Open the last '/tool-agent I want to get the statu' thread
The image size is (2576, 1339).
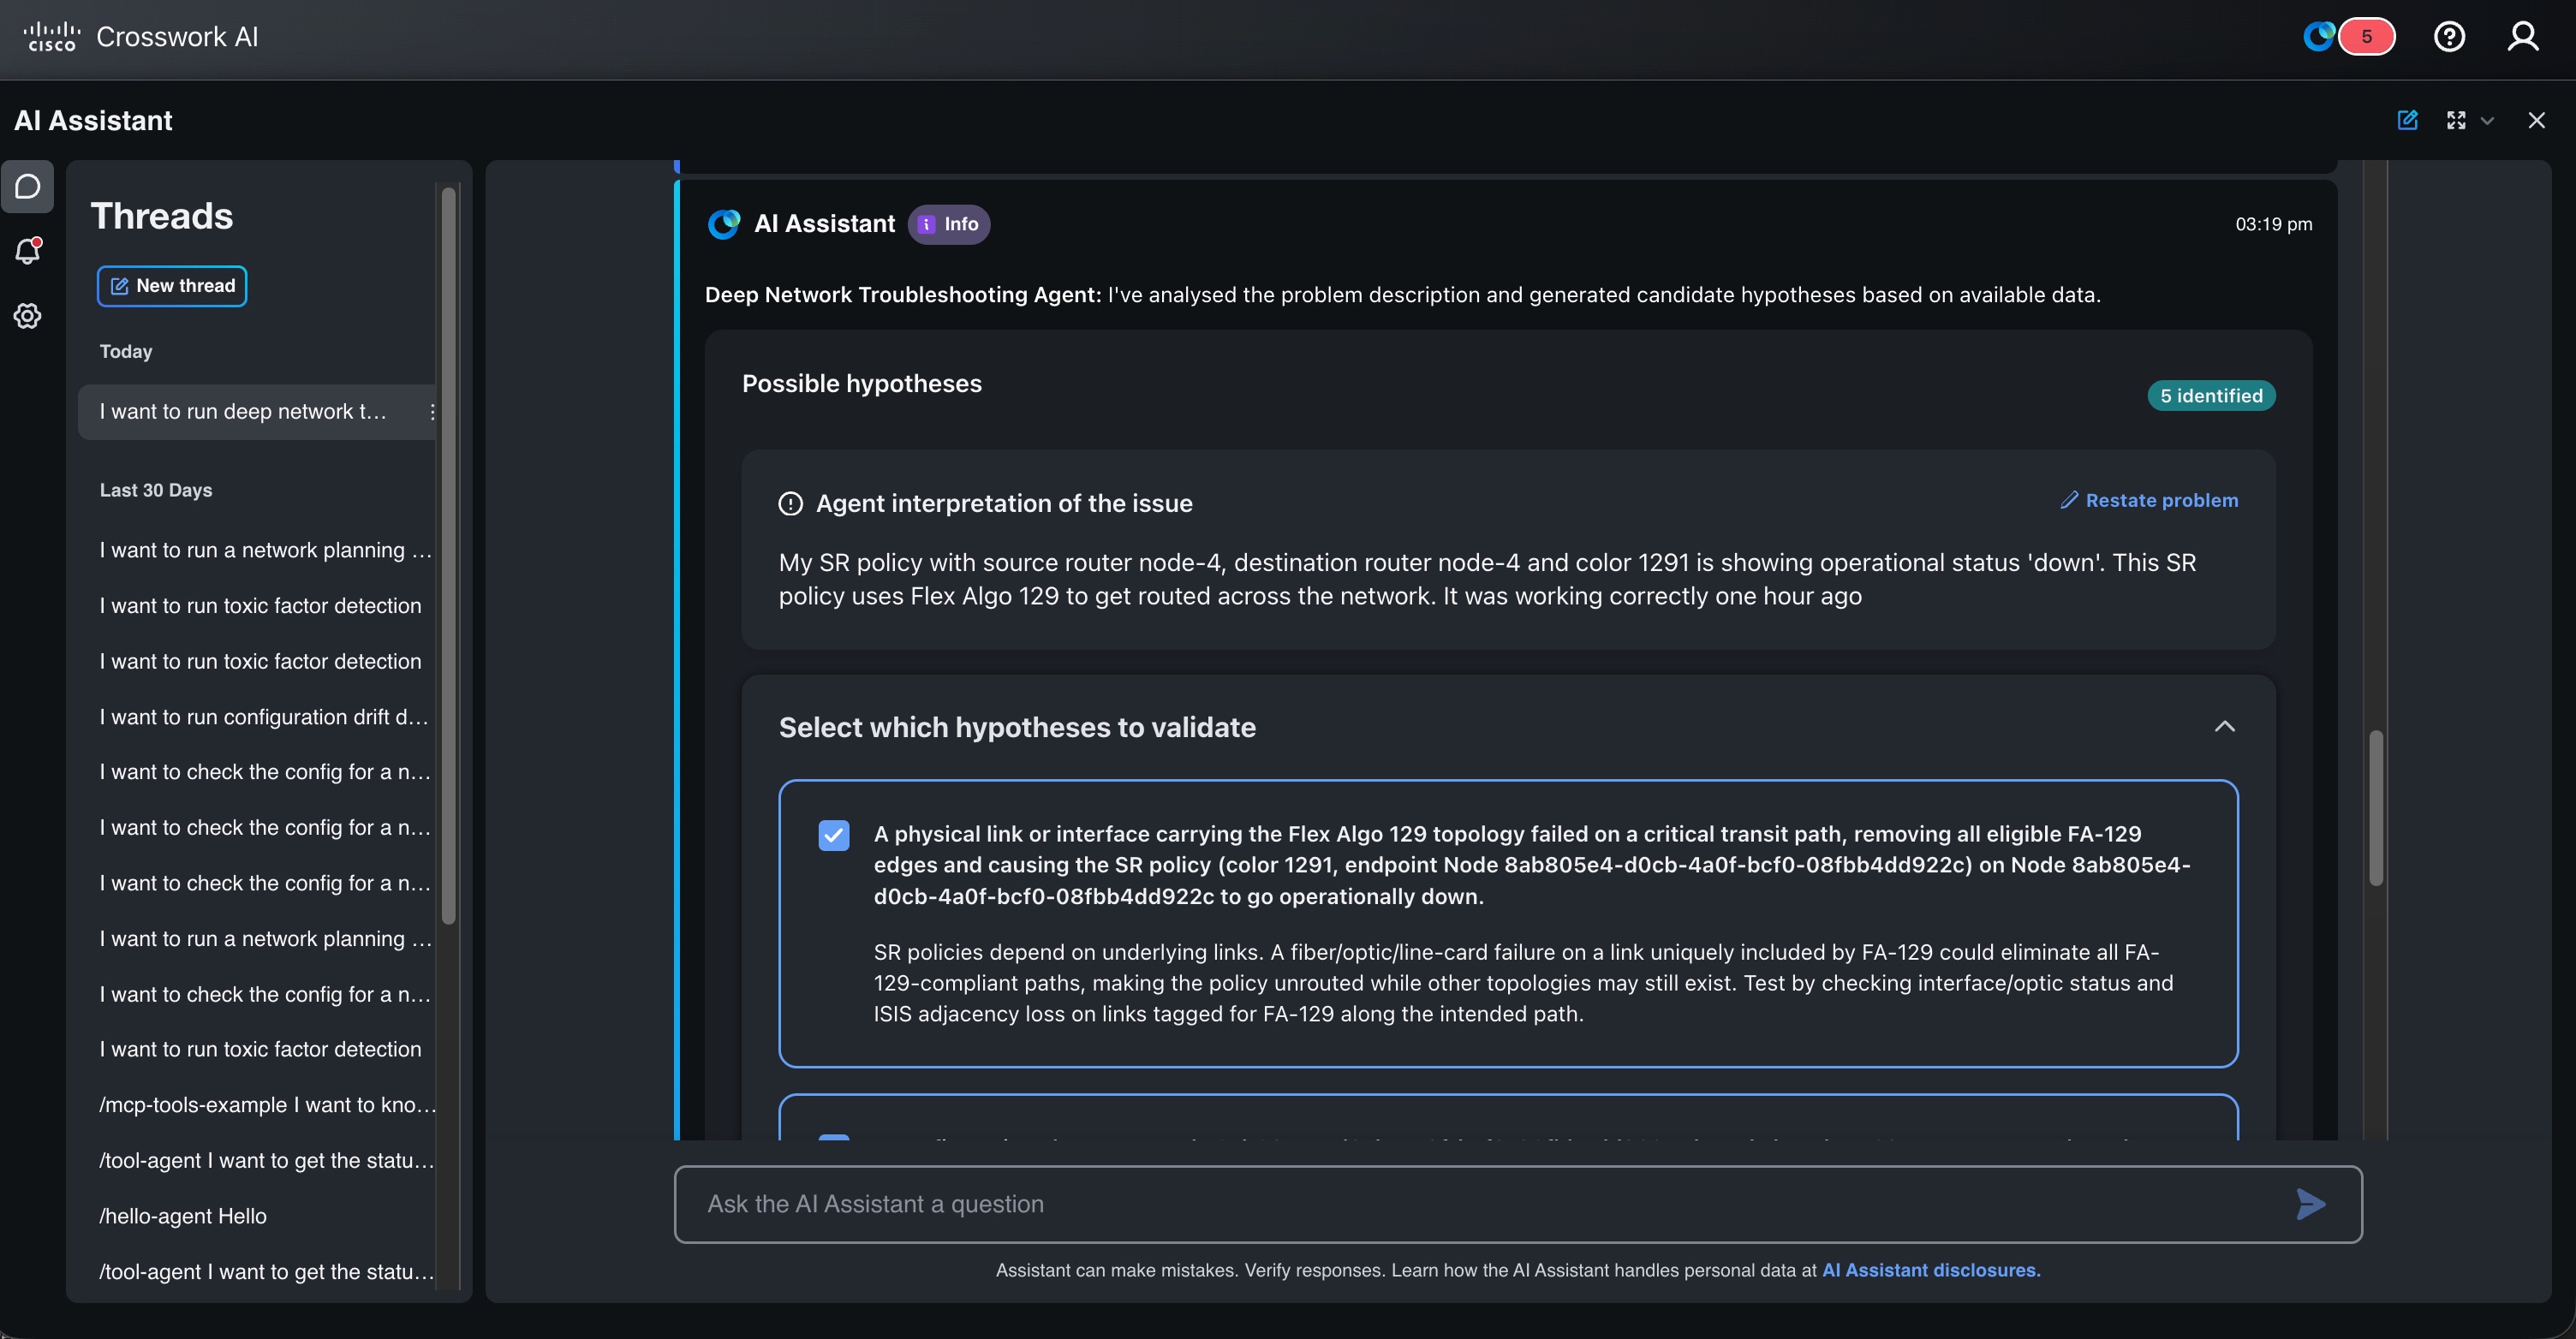tap(267, 1272)
